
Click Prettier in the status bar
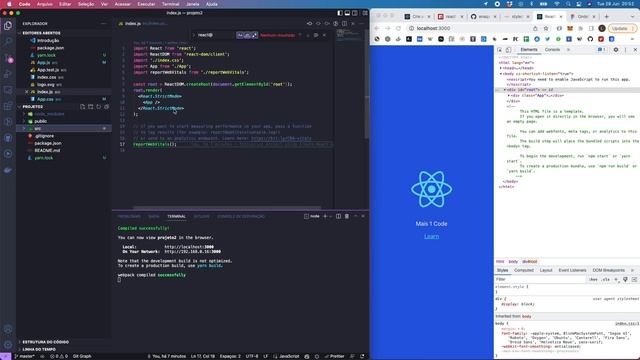(335, 356)
